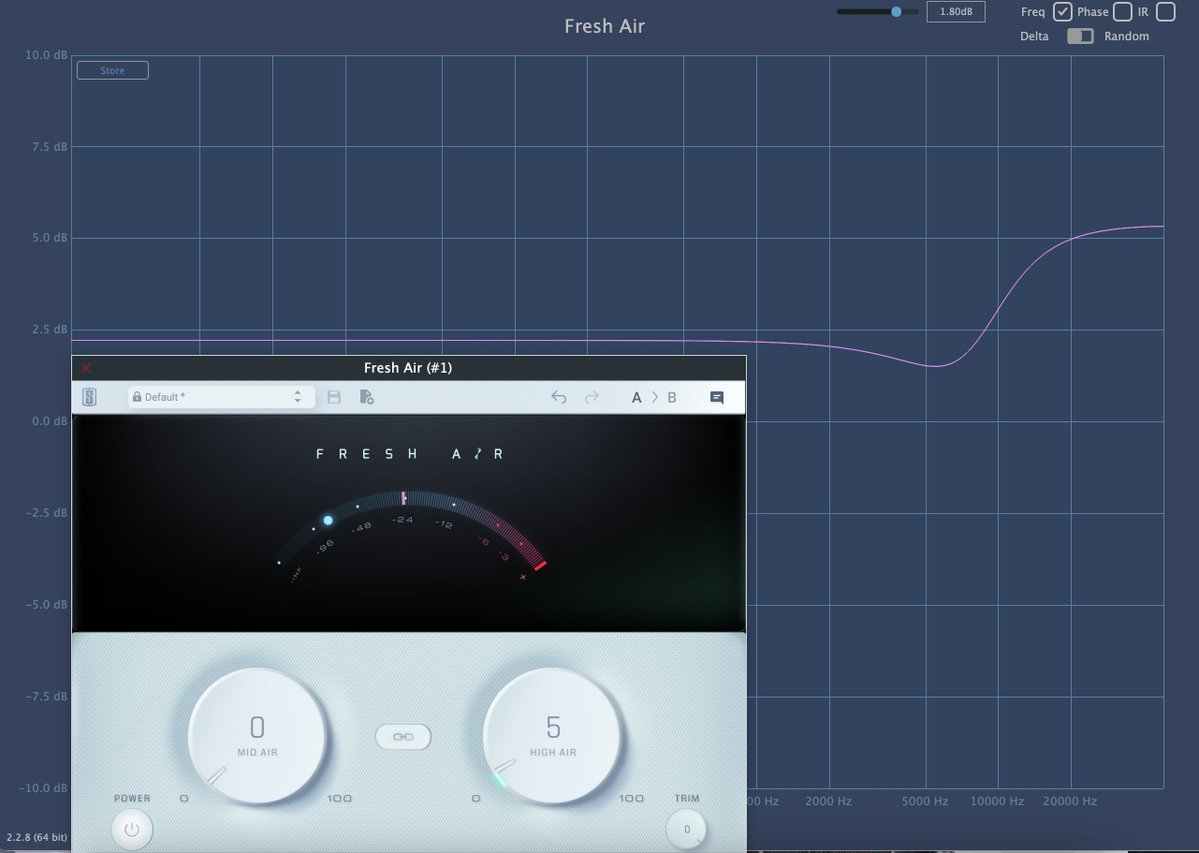Flip the Delta/Random toggle switch

coord(1079,35)
